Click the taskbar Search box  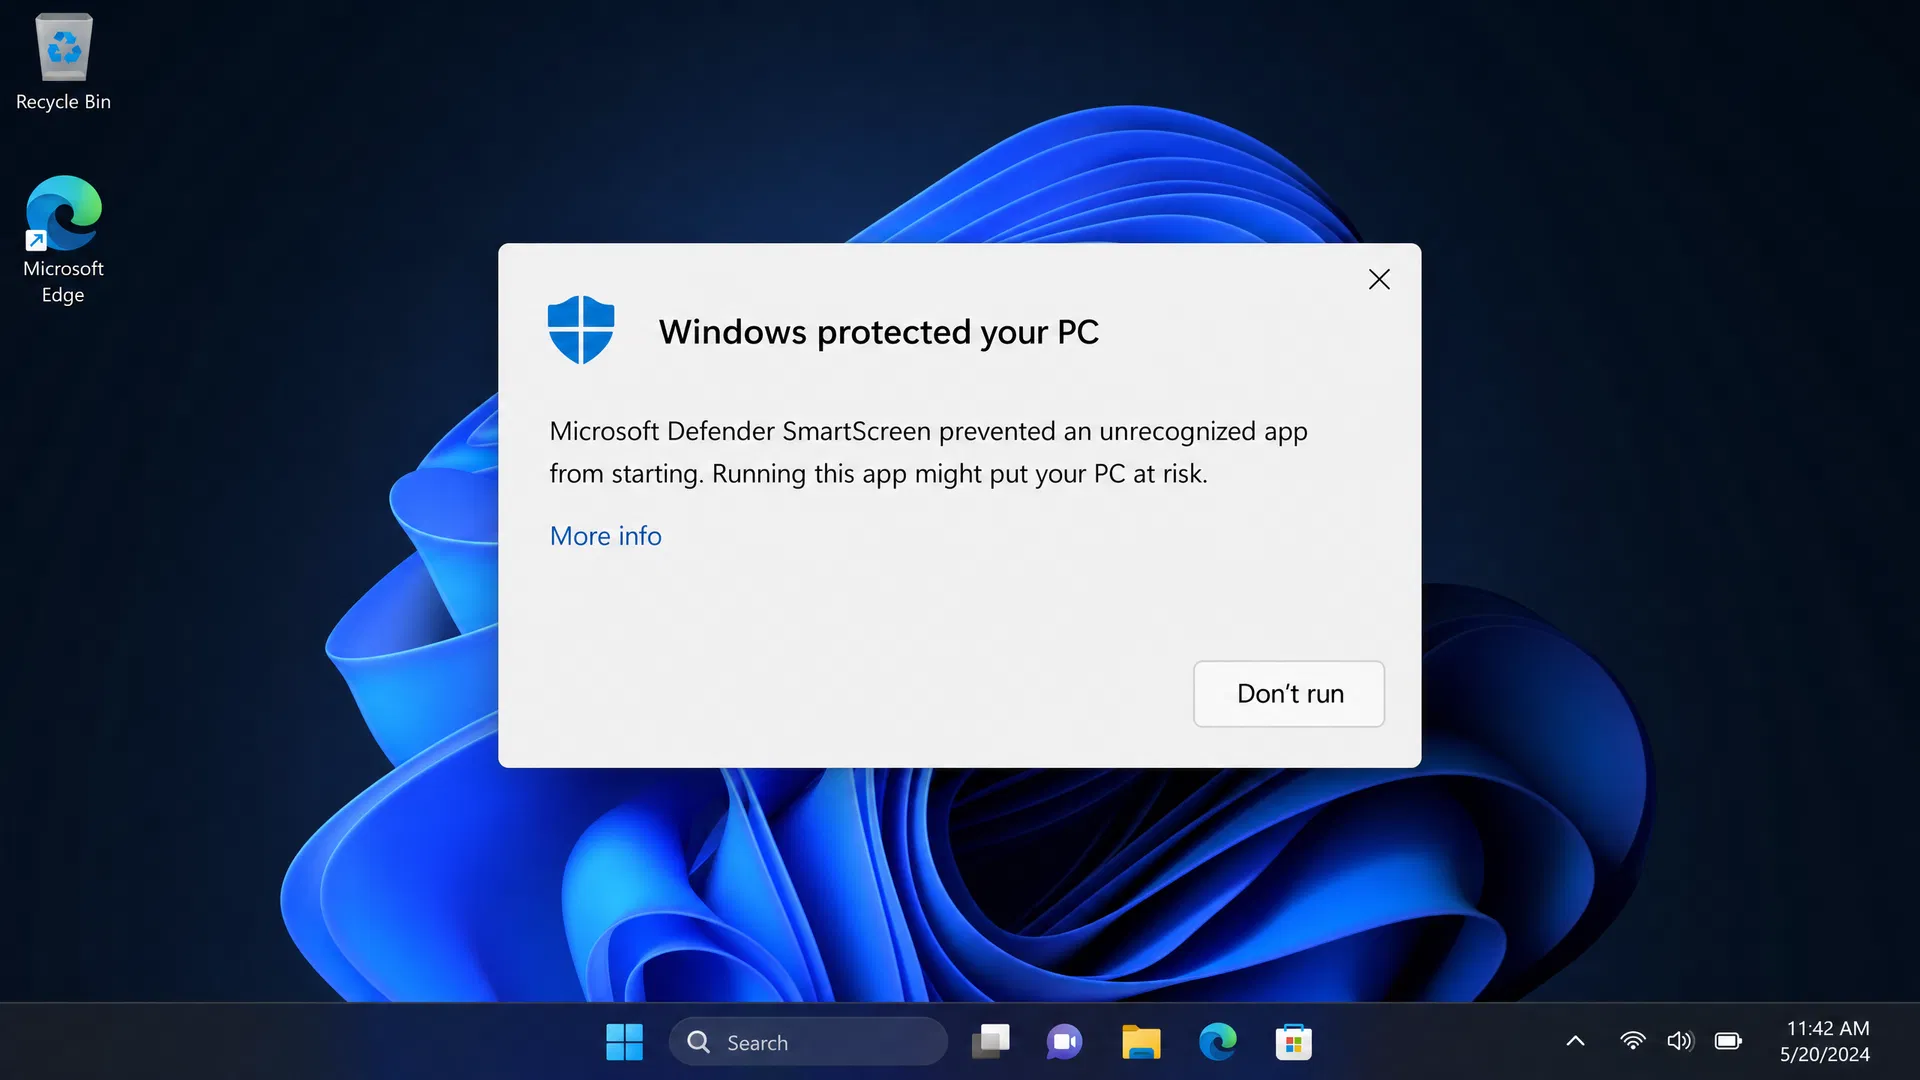coord(808,1042)
